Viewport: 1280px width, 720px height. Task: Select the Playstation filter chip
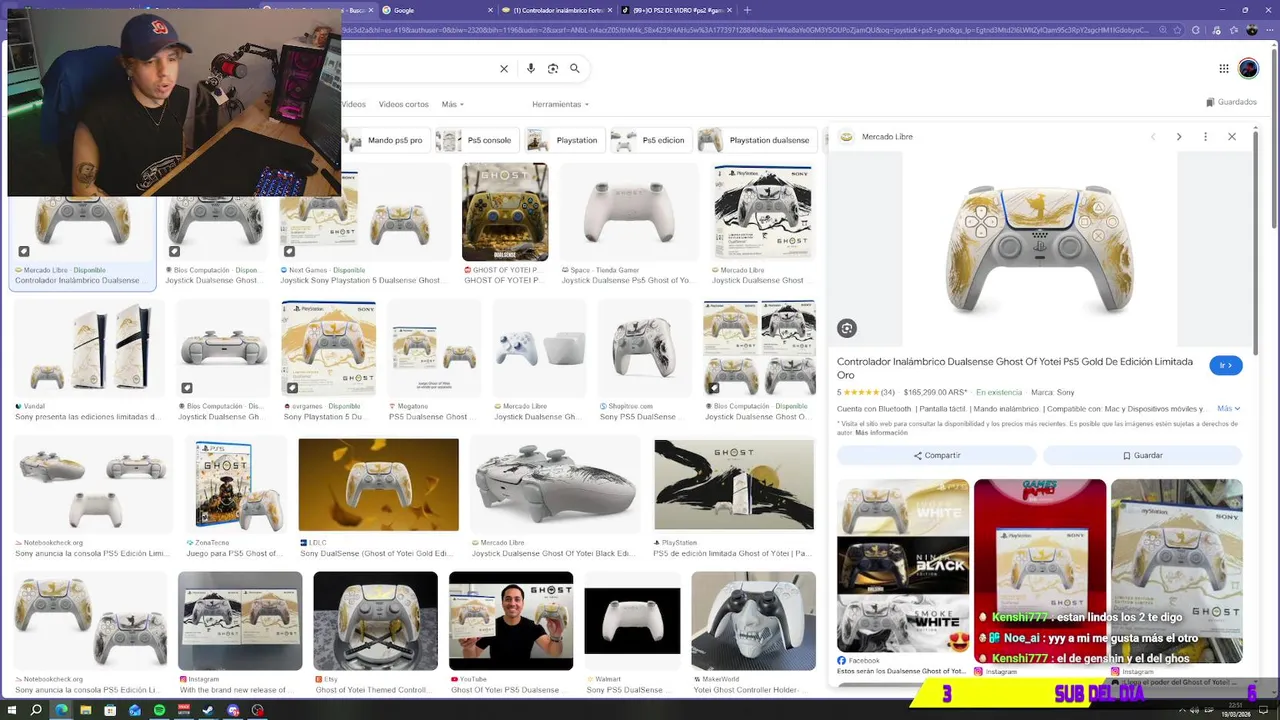pyautogui.click(x=565, y=140)
